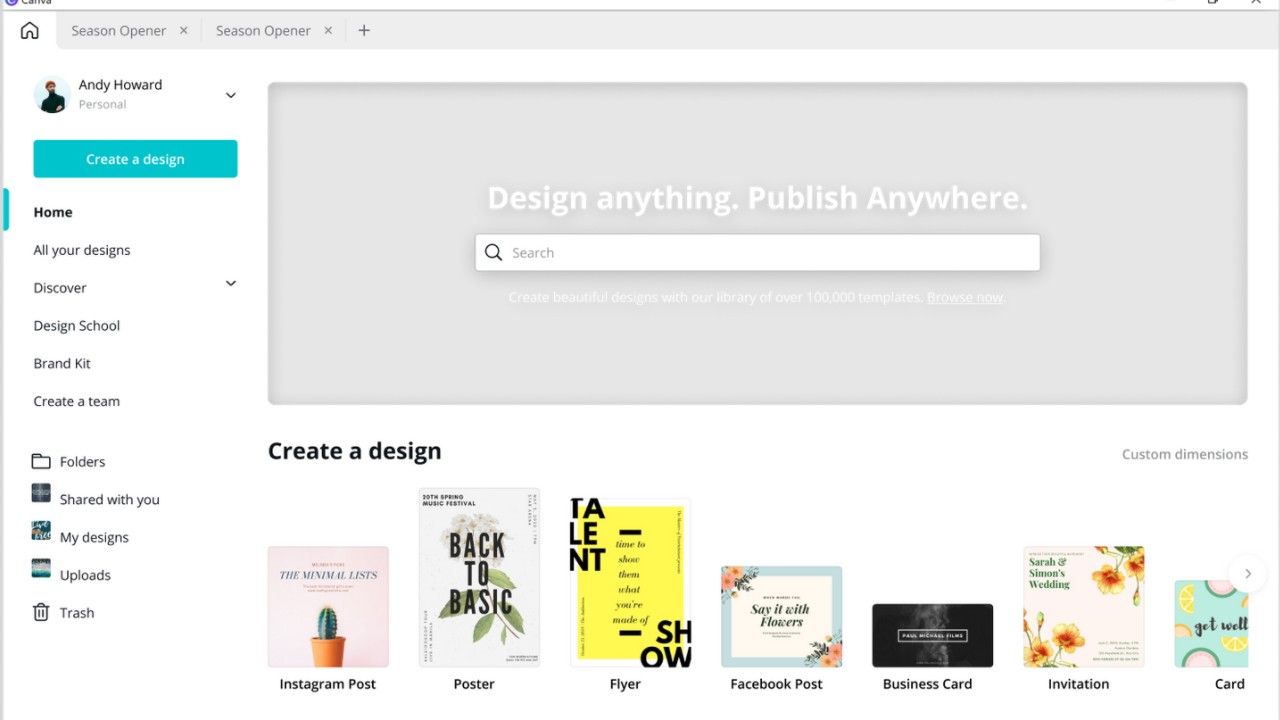
Task: Click the Business Card label
Action: coord(927,685)
